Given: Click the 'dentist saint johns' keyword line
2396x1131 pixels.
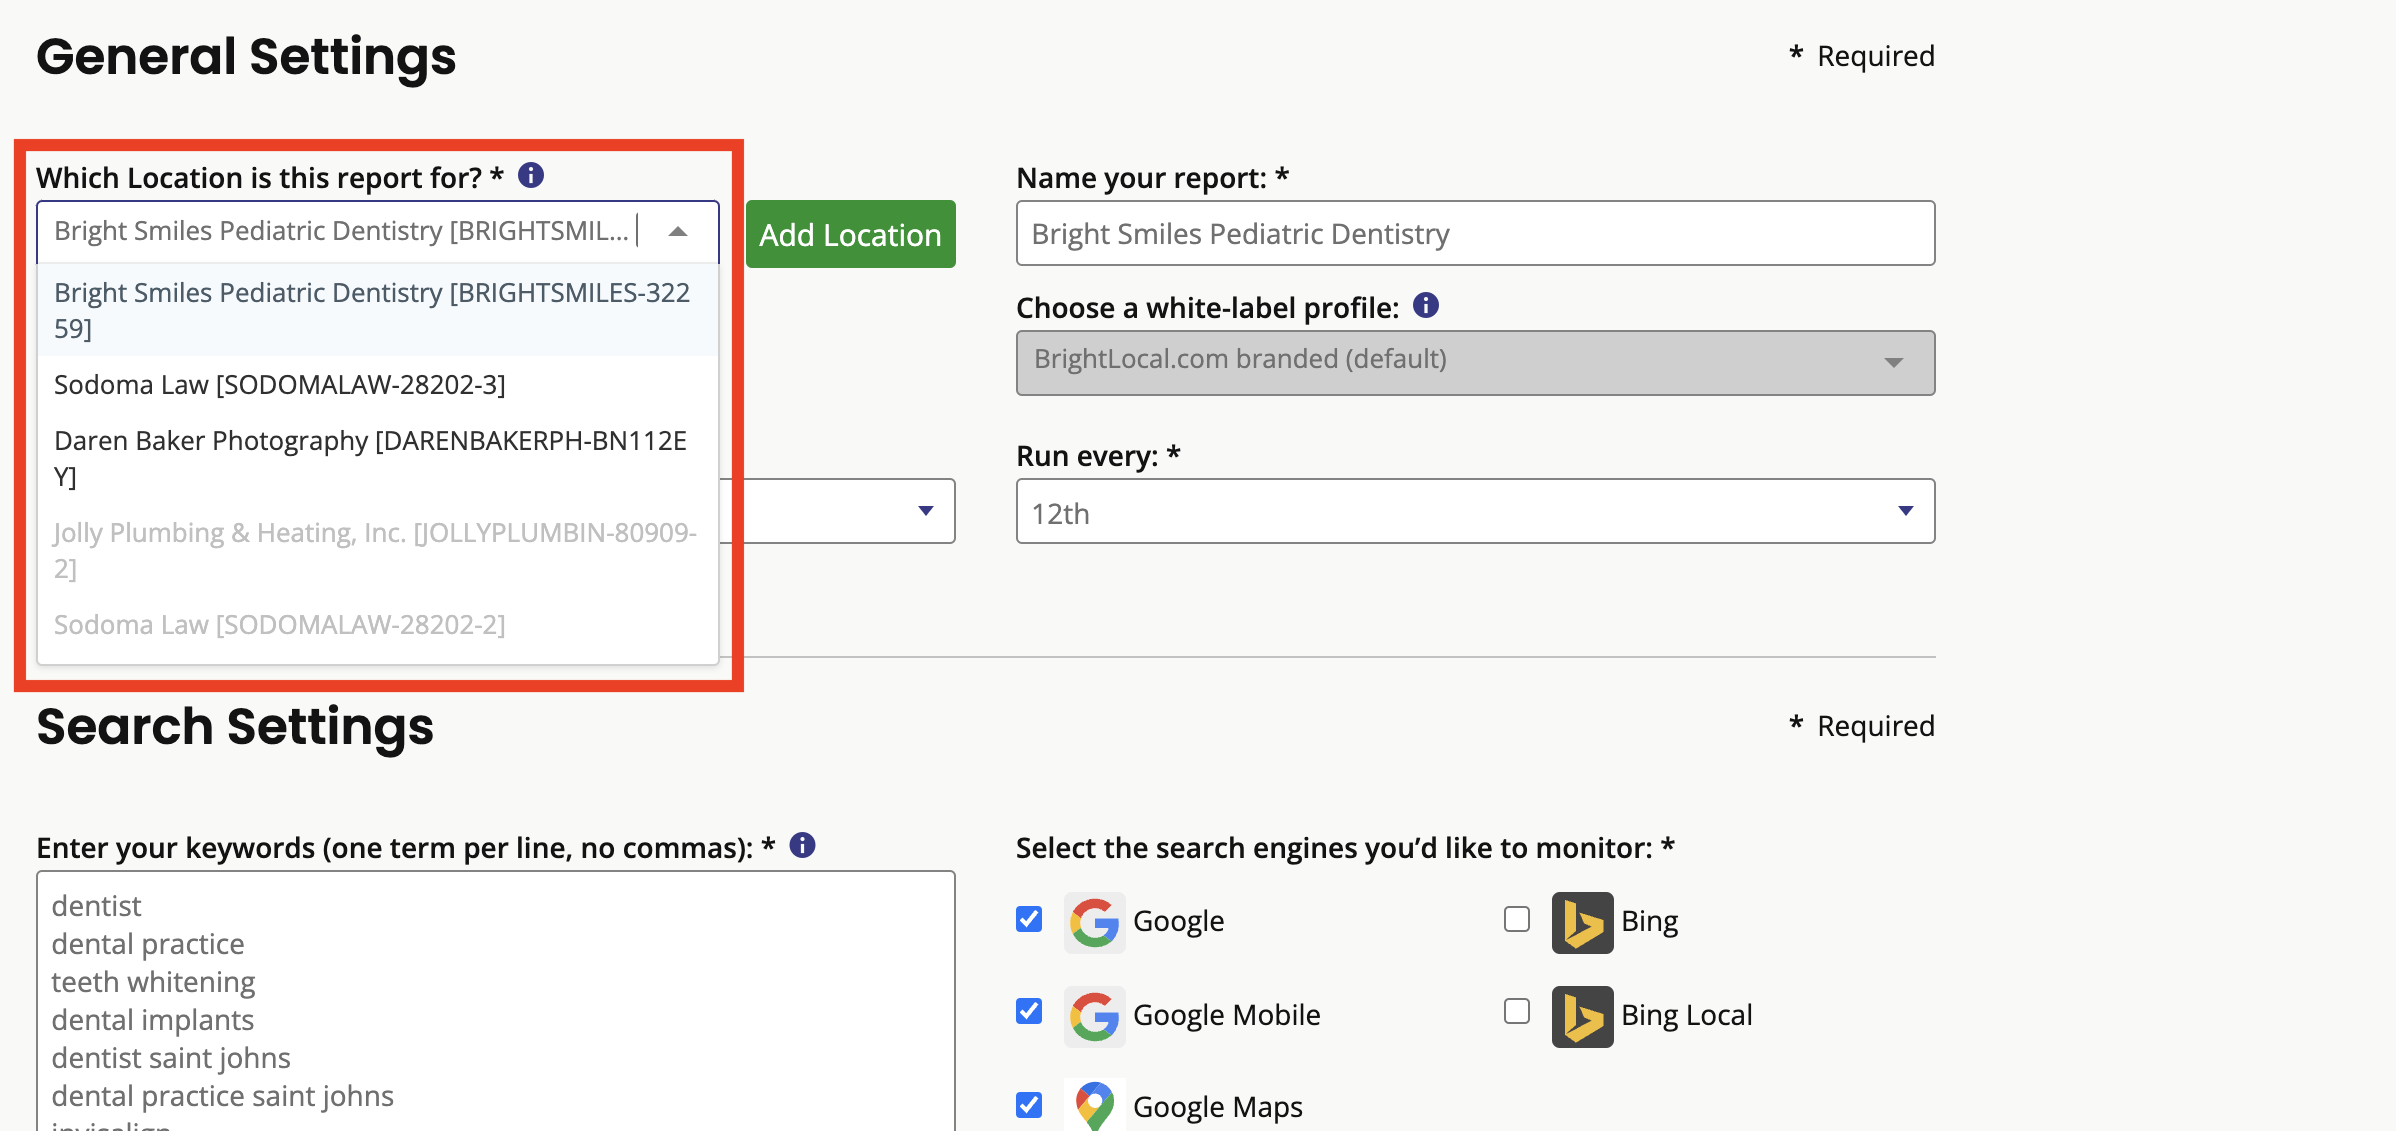Looking at the screenshot, I should click(171, 1058).
